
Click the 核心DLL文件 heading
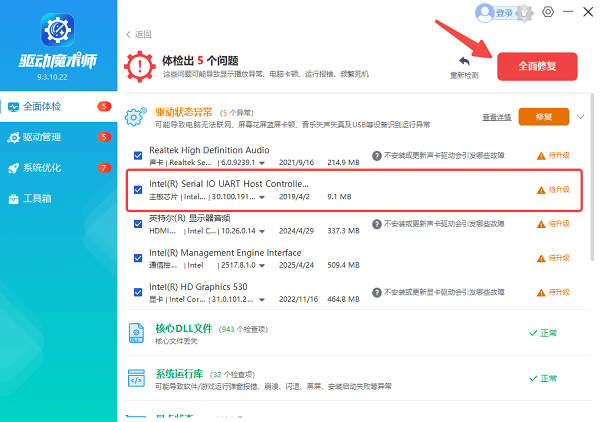[x=184, y=329]
